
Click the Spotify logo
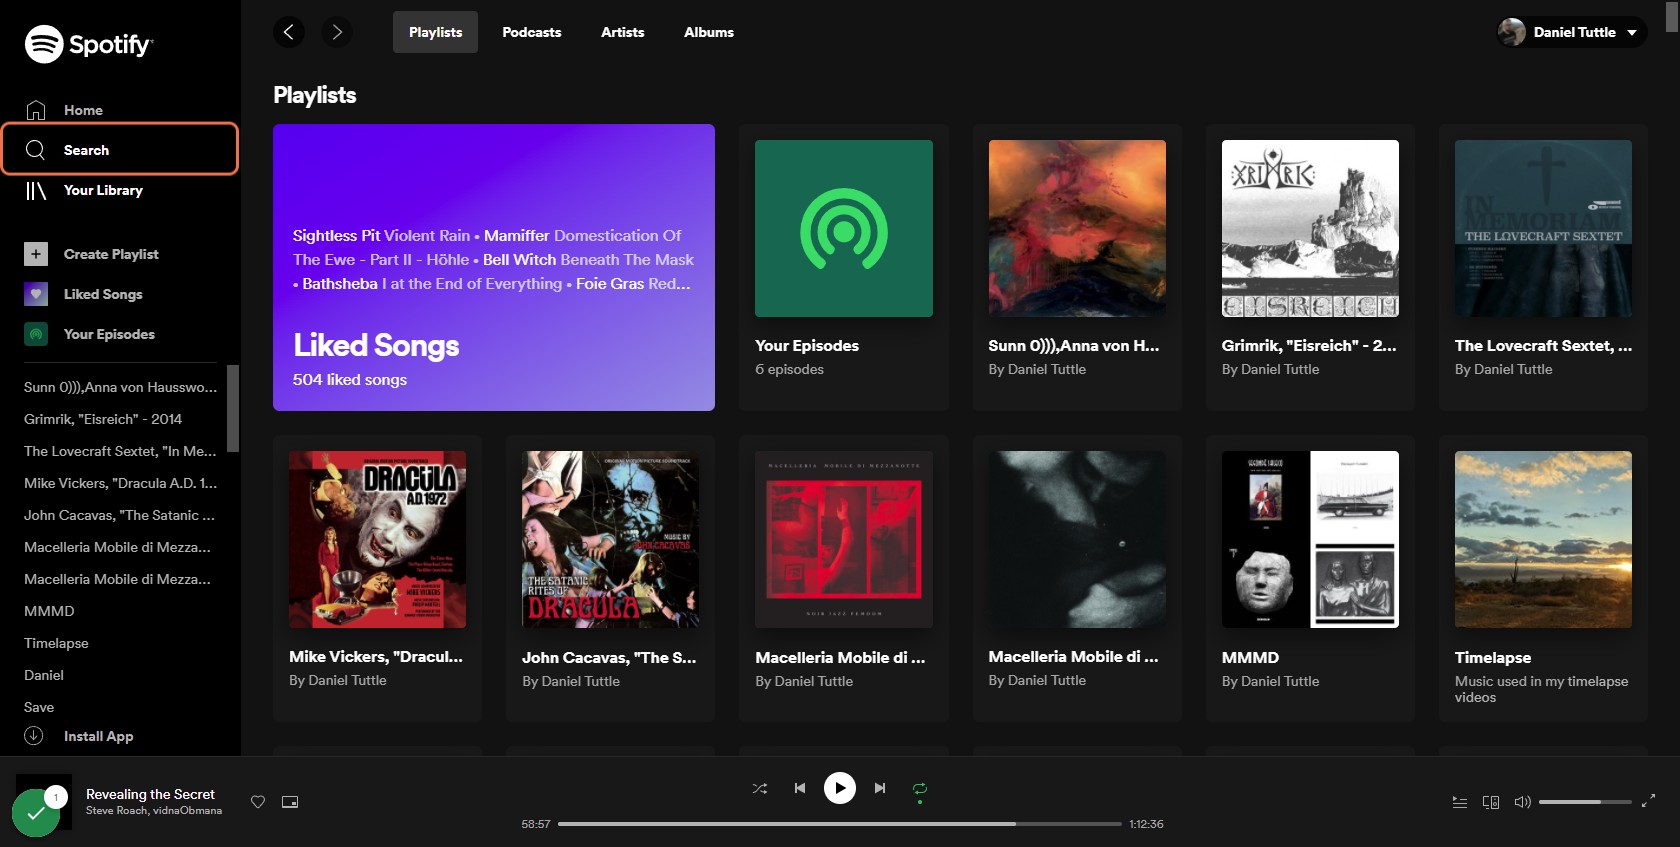pyautogui.click(x=88, y=44)
